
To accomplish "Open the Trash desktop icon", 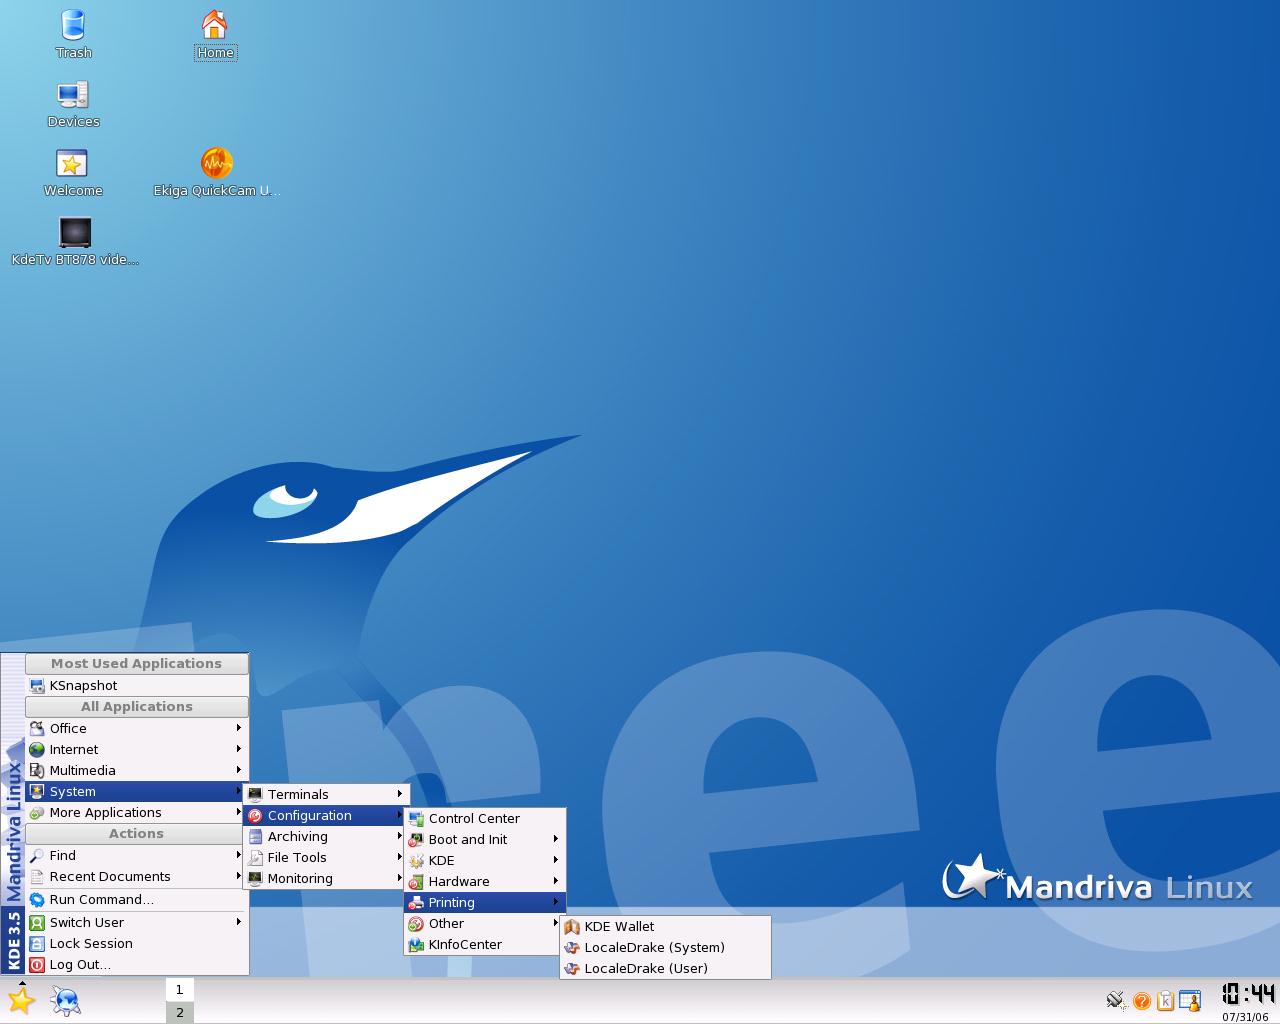I will pos(73,34).
